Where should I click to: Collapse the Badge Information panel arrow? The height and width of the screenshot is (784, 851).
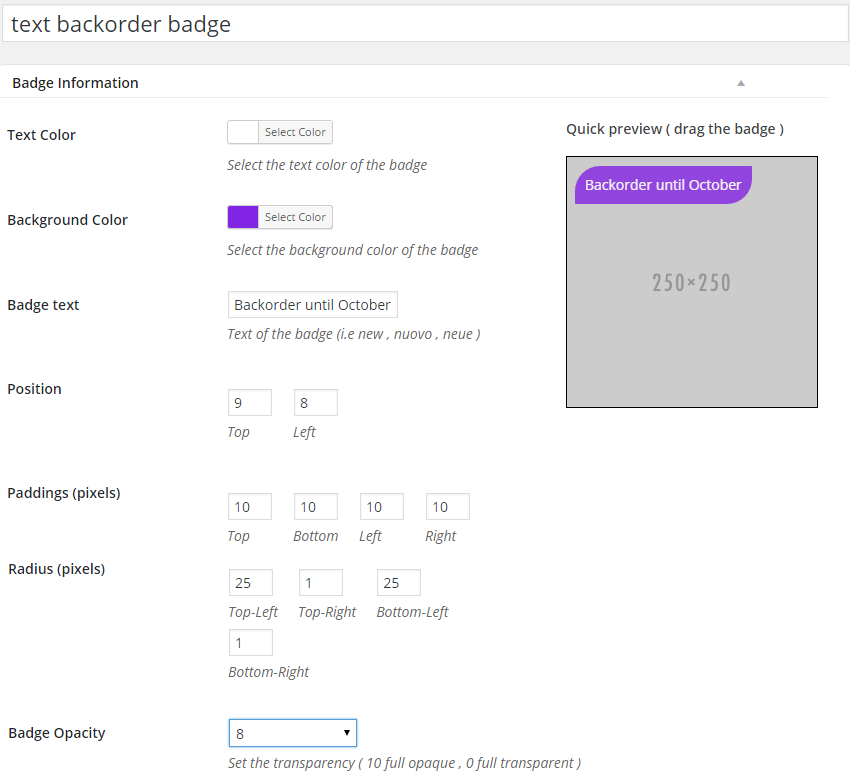[x=741, y=83]
